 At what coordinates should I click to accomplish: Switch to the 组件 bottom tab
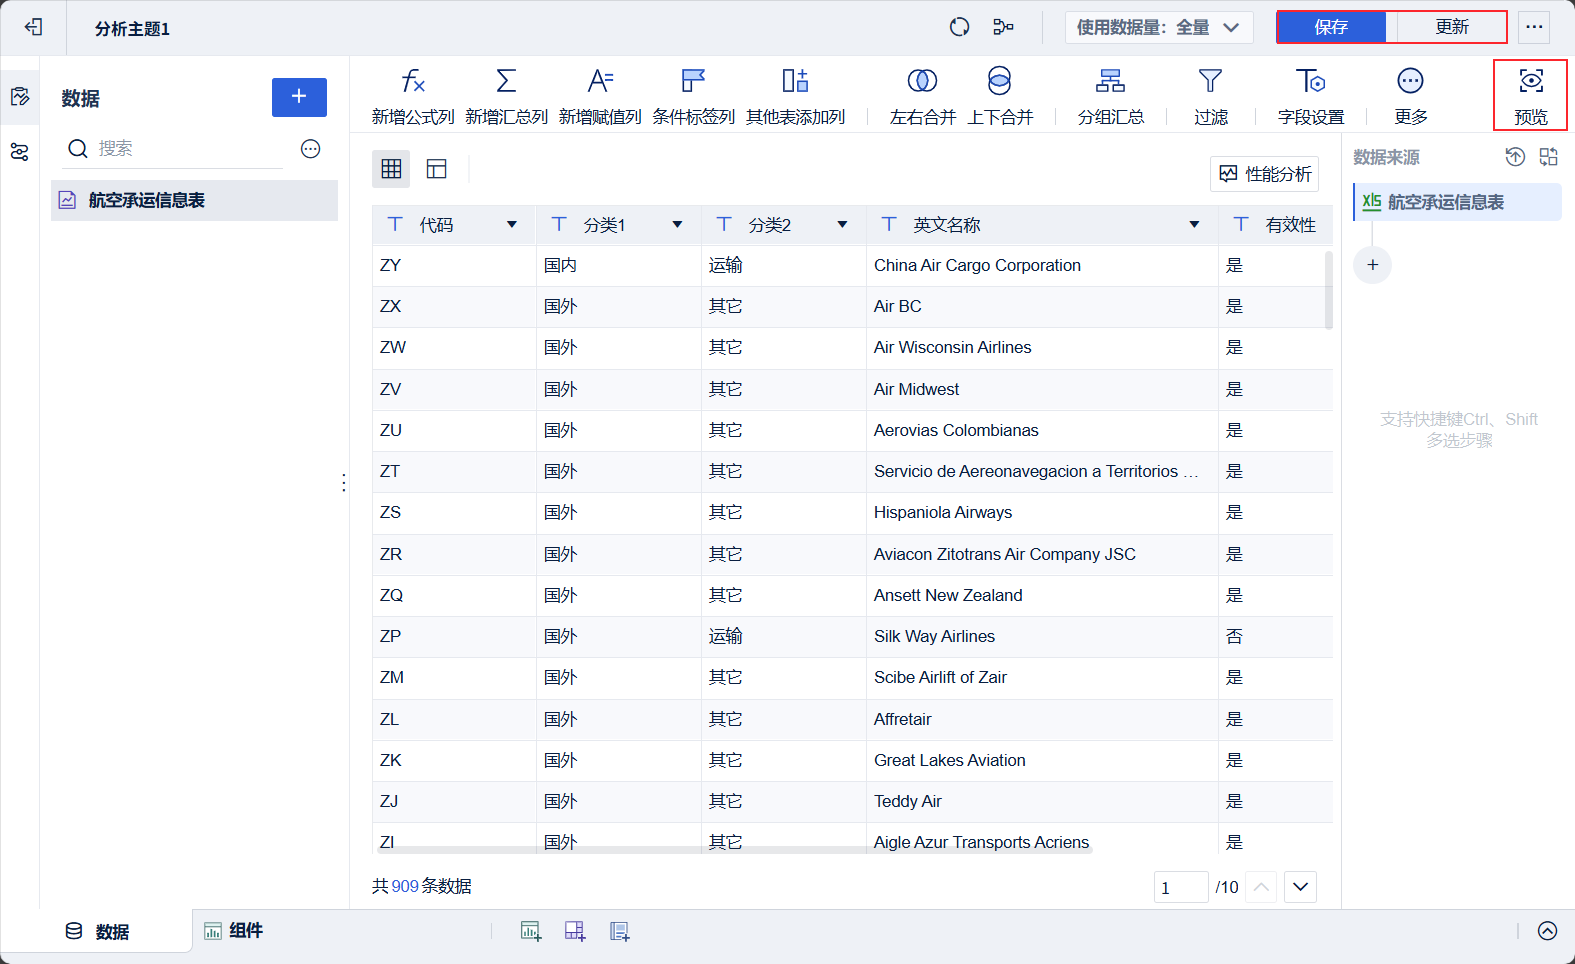pyautogui.click(x=234, y=931)
